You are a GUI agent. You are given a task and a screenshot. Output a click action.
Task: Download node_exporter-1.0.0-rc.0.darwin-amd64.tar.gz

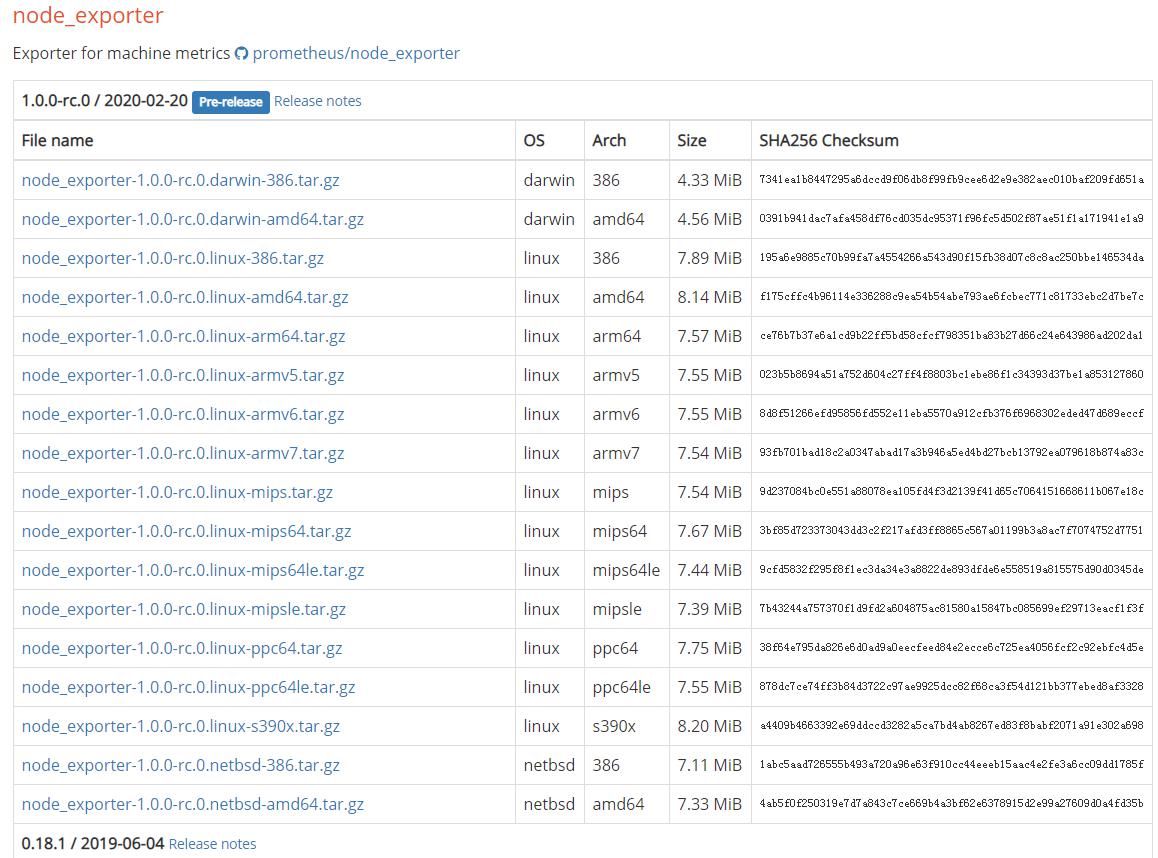[x=193, y=219]
